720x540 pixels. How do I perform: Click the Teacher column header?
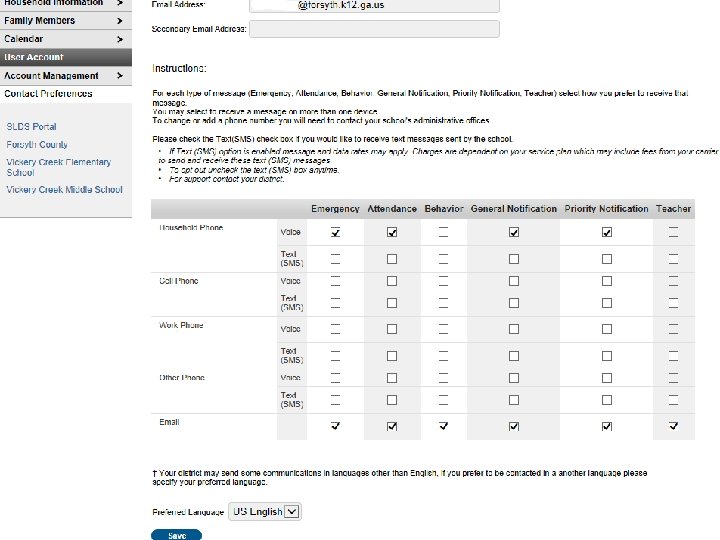click(673, 209)
